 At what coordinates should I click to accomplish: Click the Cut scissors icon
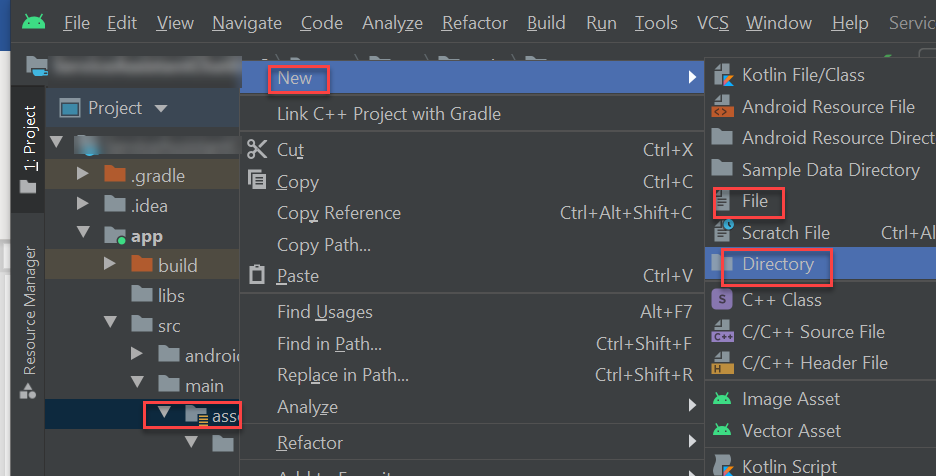point(258,150)
